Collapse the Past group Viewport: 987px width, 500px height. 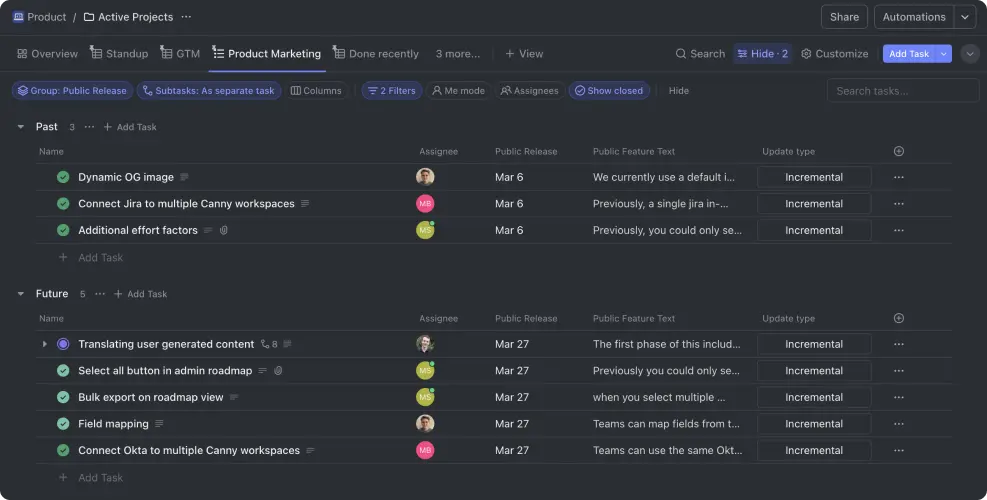(x=21, y=127)
